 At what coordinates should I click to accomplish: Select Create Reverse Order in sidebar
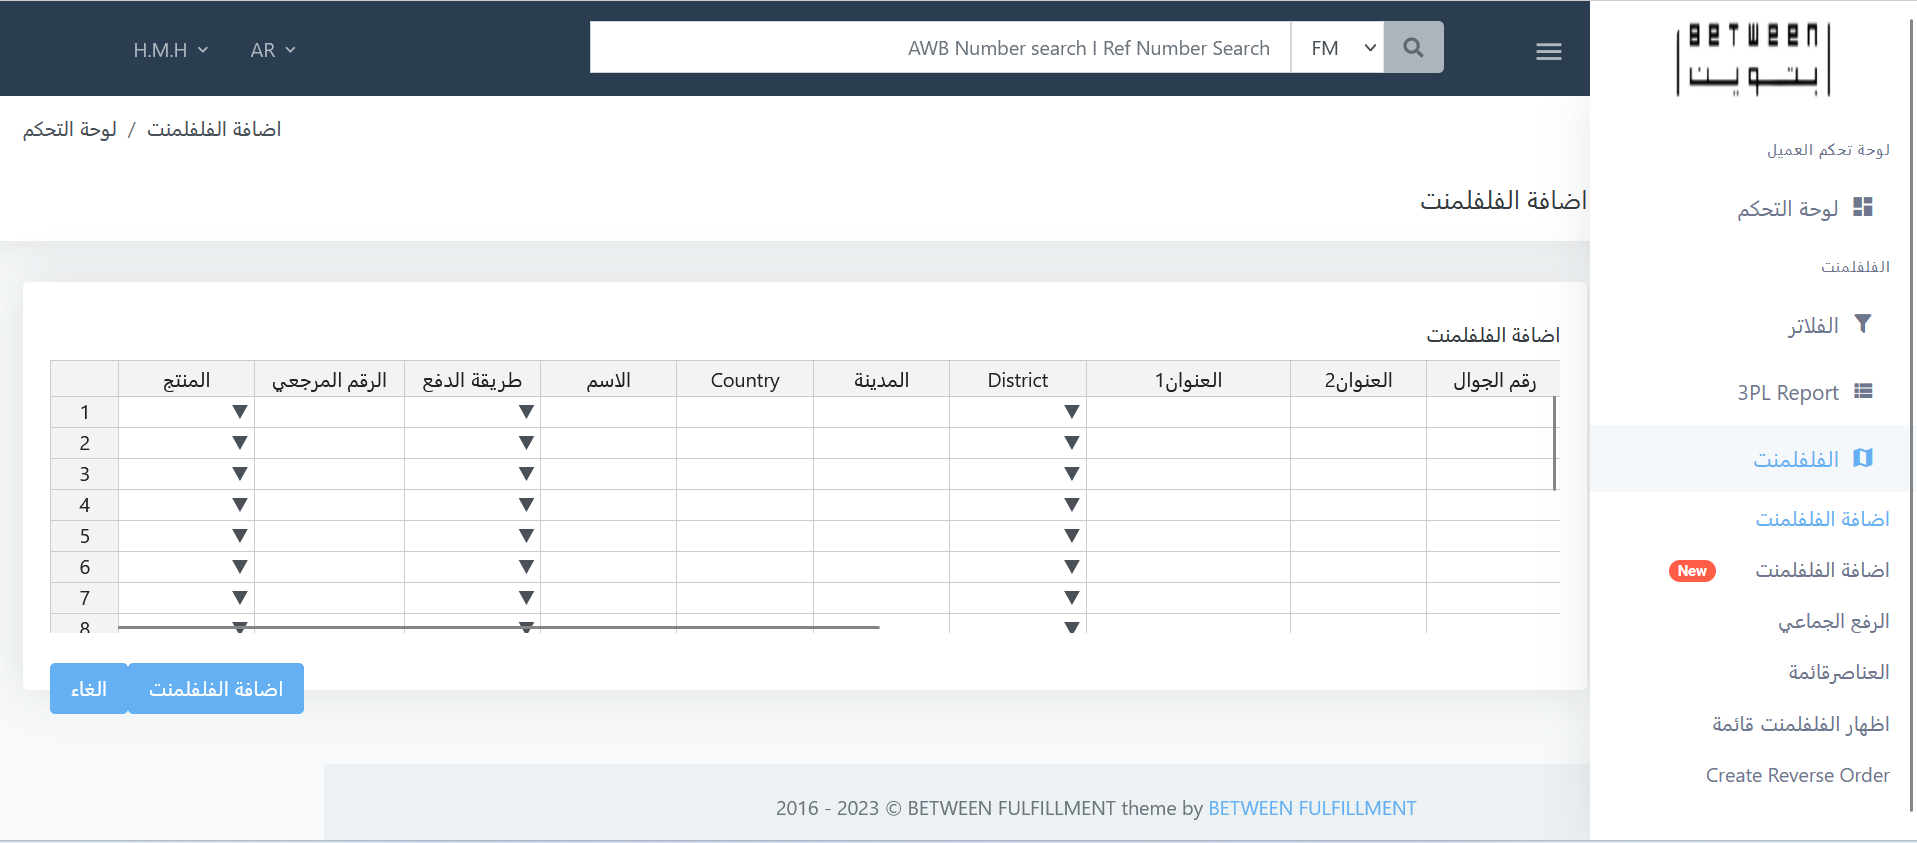click(1796, 775)
